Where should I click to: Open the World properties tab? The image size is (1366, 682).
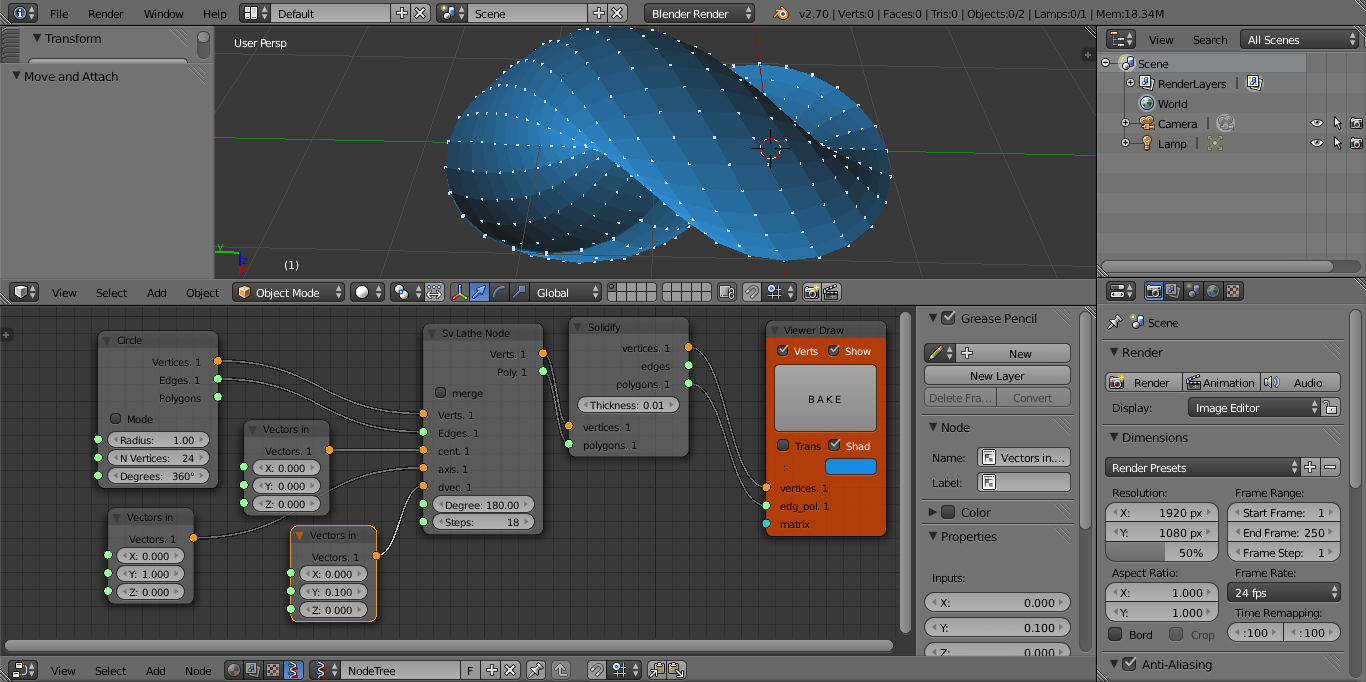[x=1213, y=291]
